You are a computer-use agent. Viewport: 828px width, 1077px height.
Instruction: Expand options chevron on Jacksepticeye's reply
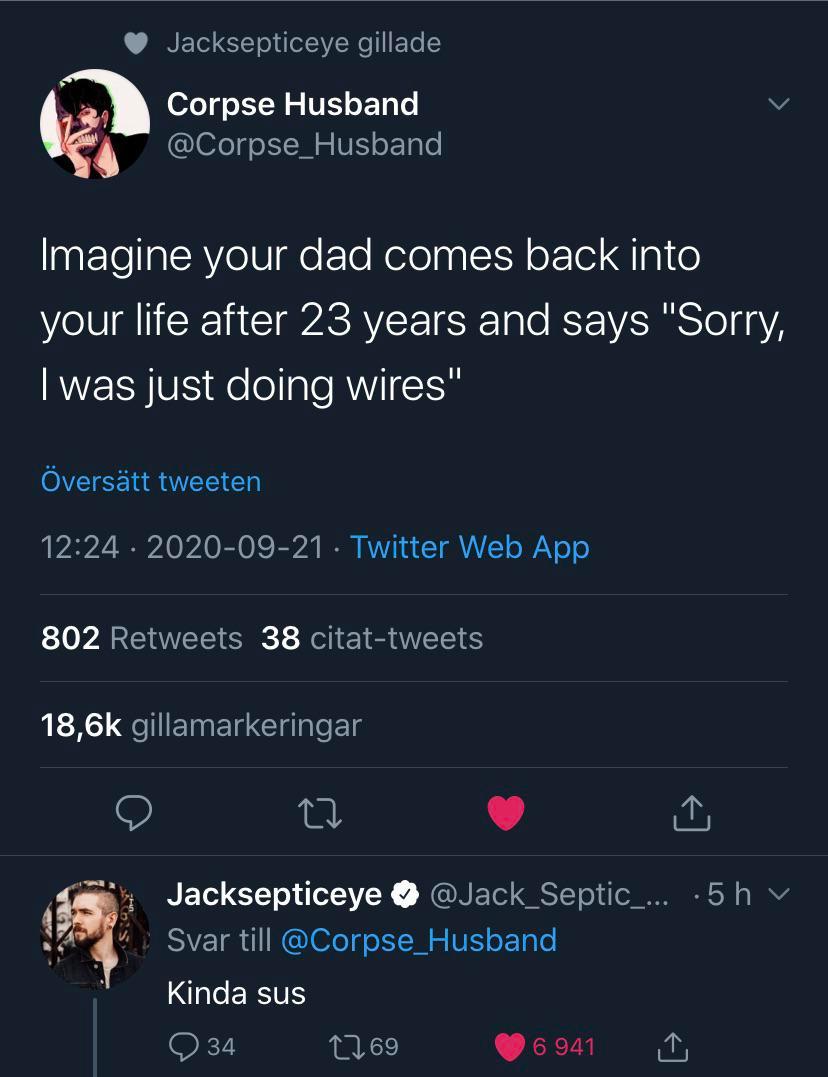tap(781, 894)
